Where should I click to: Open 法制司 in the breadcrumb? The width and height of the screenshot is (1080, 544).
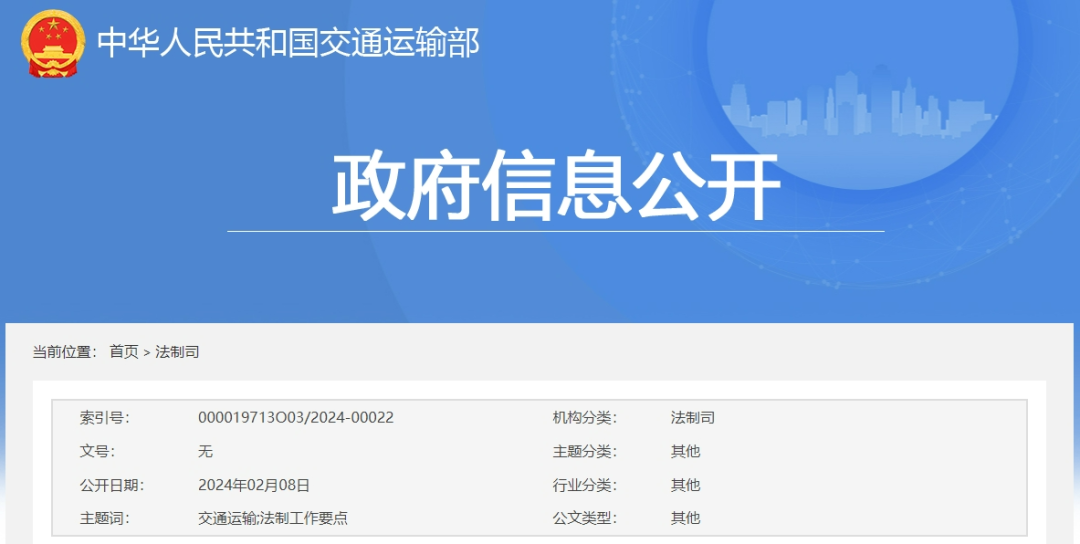177,352
